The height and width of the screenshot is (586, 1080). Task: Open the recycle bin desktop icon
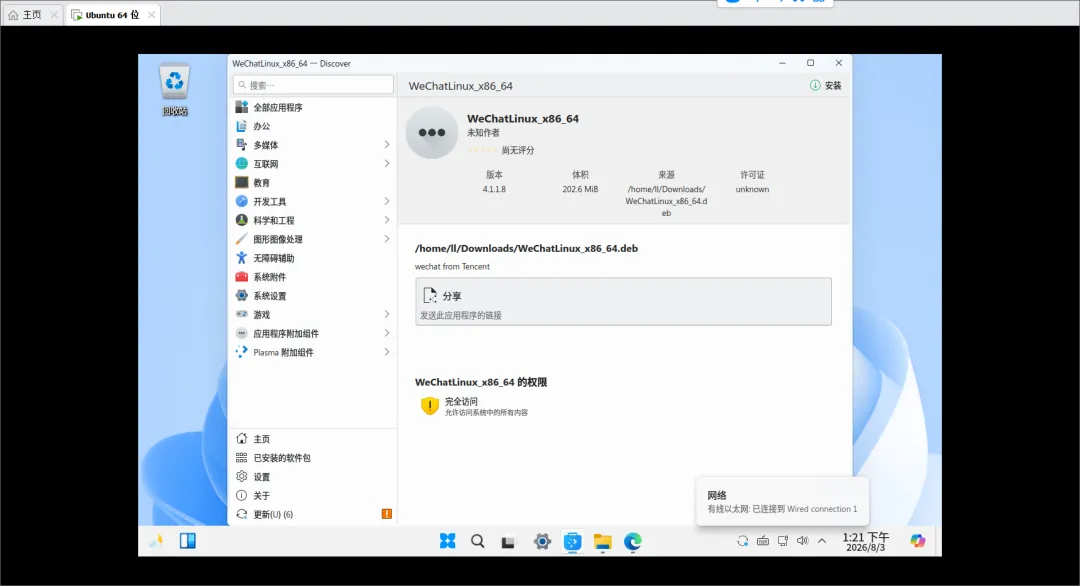(x=175, y=90)
